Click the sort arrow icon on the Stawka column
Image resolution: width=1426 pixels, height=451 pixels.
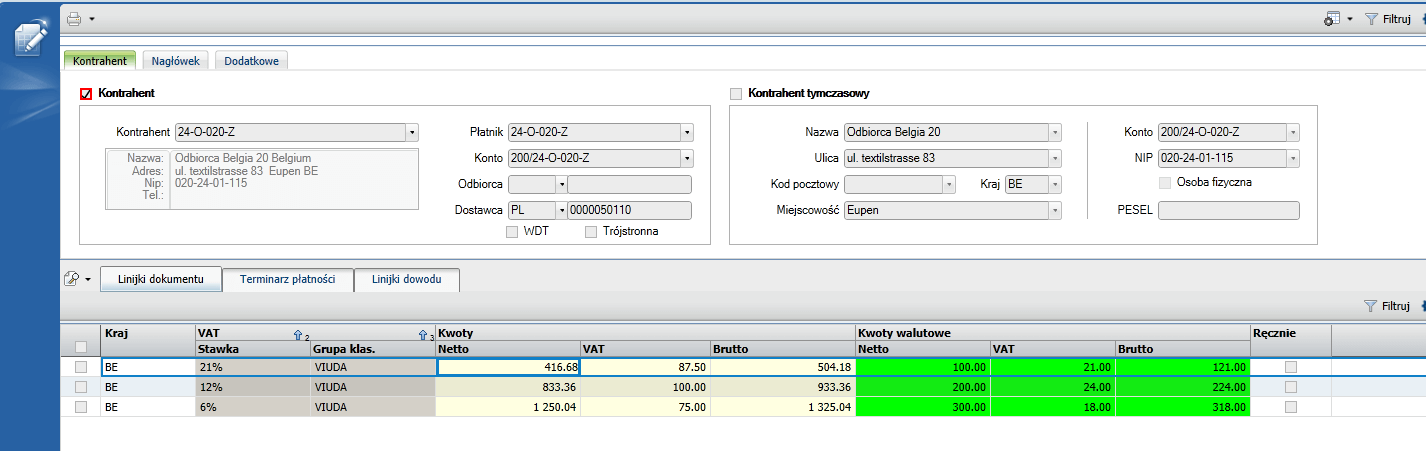pyautogui.click(x=300, y=335)
